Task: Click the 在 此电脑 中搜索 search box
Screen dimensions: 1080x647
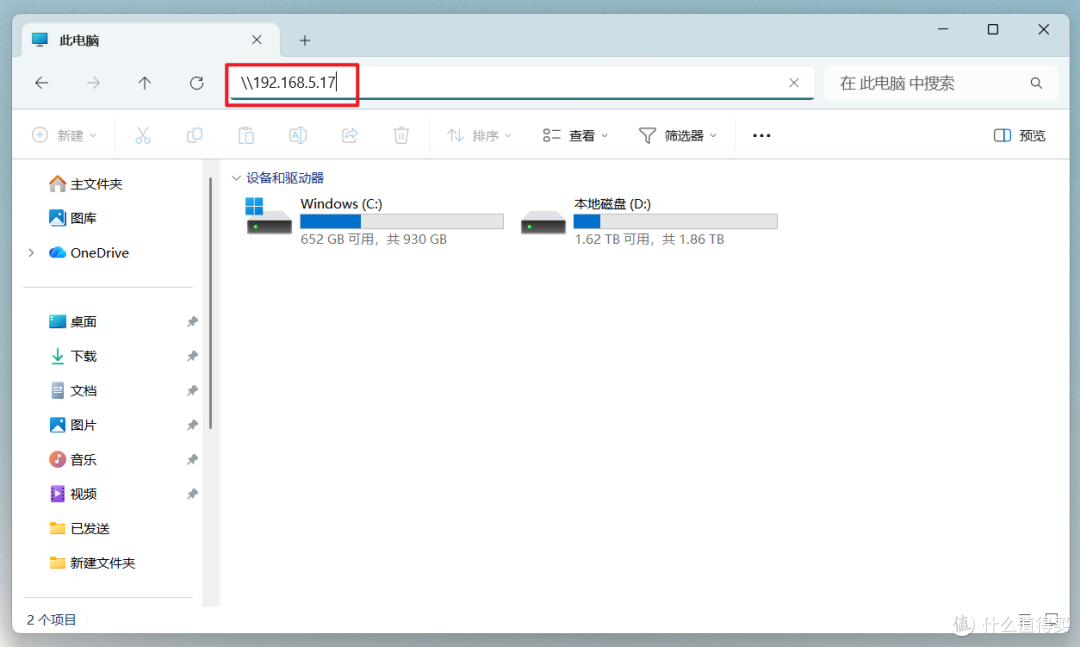Action: click(x=941, y=83)
